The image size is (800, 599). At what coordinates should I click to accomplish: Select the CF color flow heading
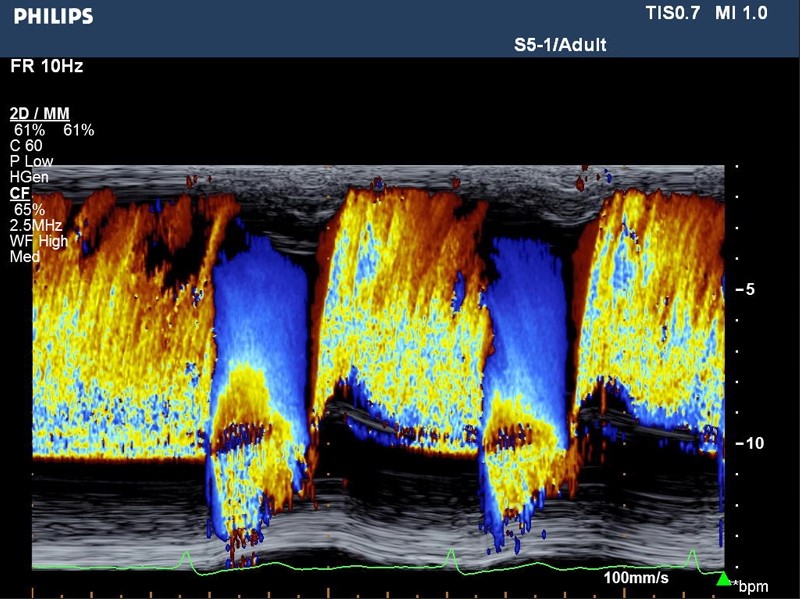pyautogui.click(x=19, y=193)
